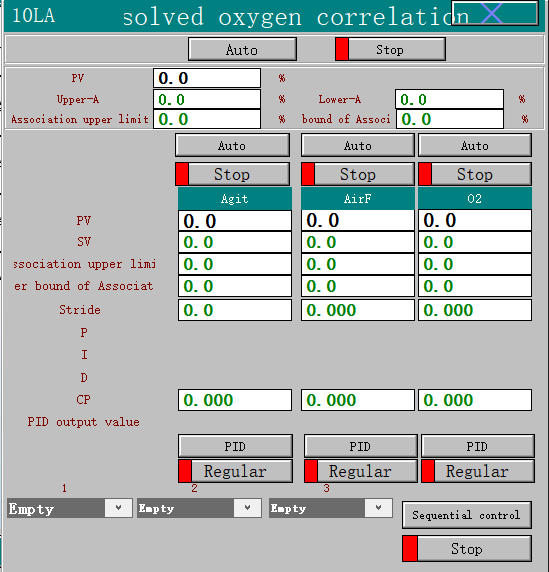Click the Stride row label

pyautogui.click(x=80, y=310)
